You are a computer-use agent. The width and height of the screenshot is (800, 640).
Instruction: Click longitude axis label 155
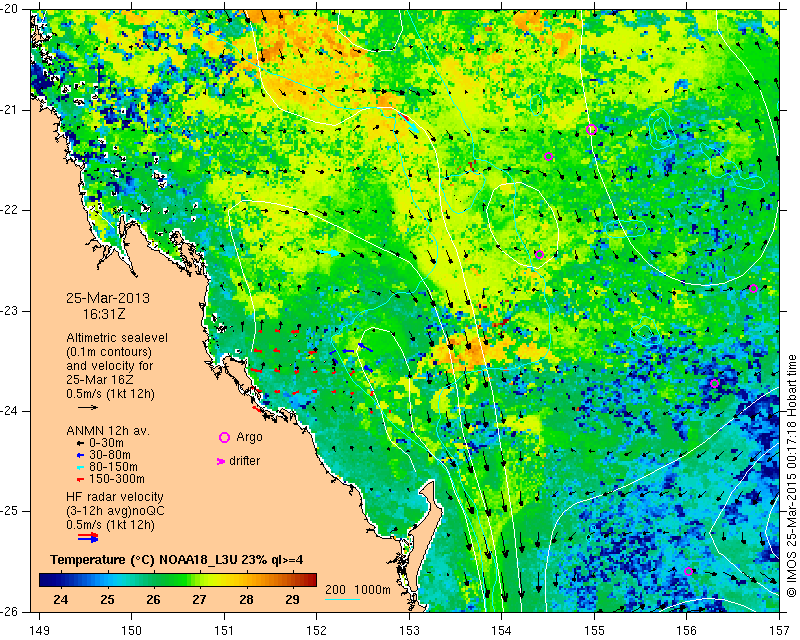[x=594, y=631]
